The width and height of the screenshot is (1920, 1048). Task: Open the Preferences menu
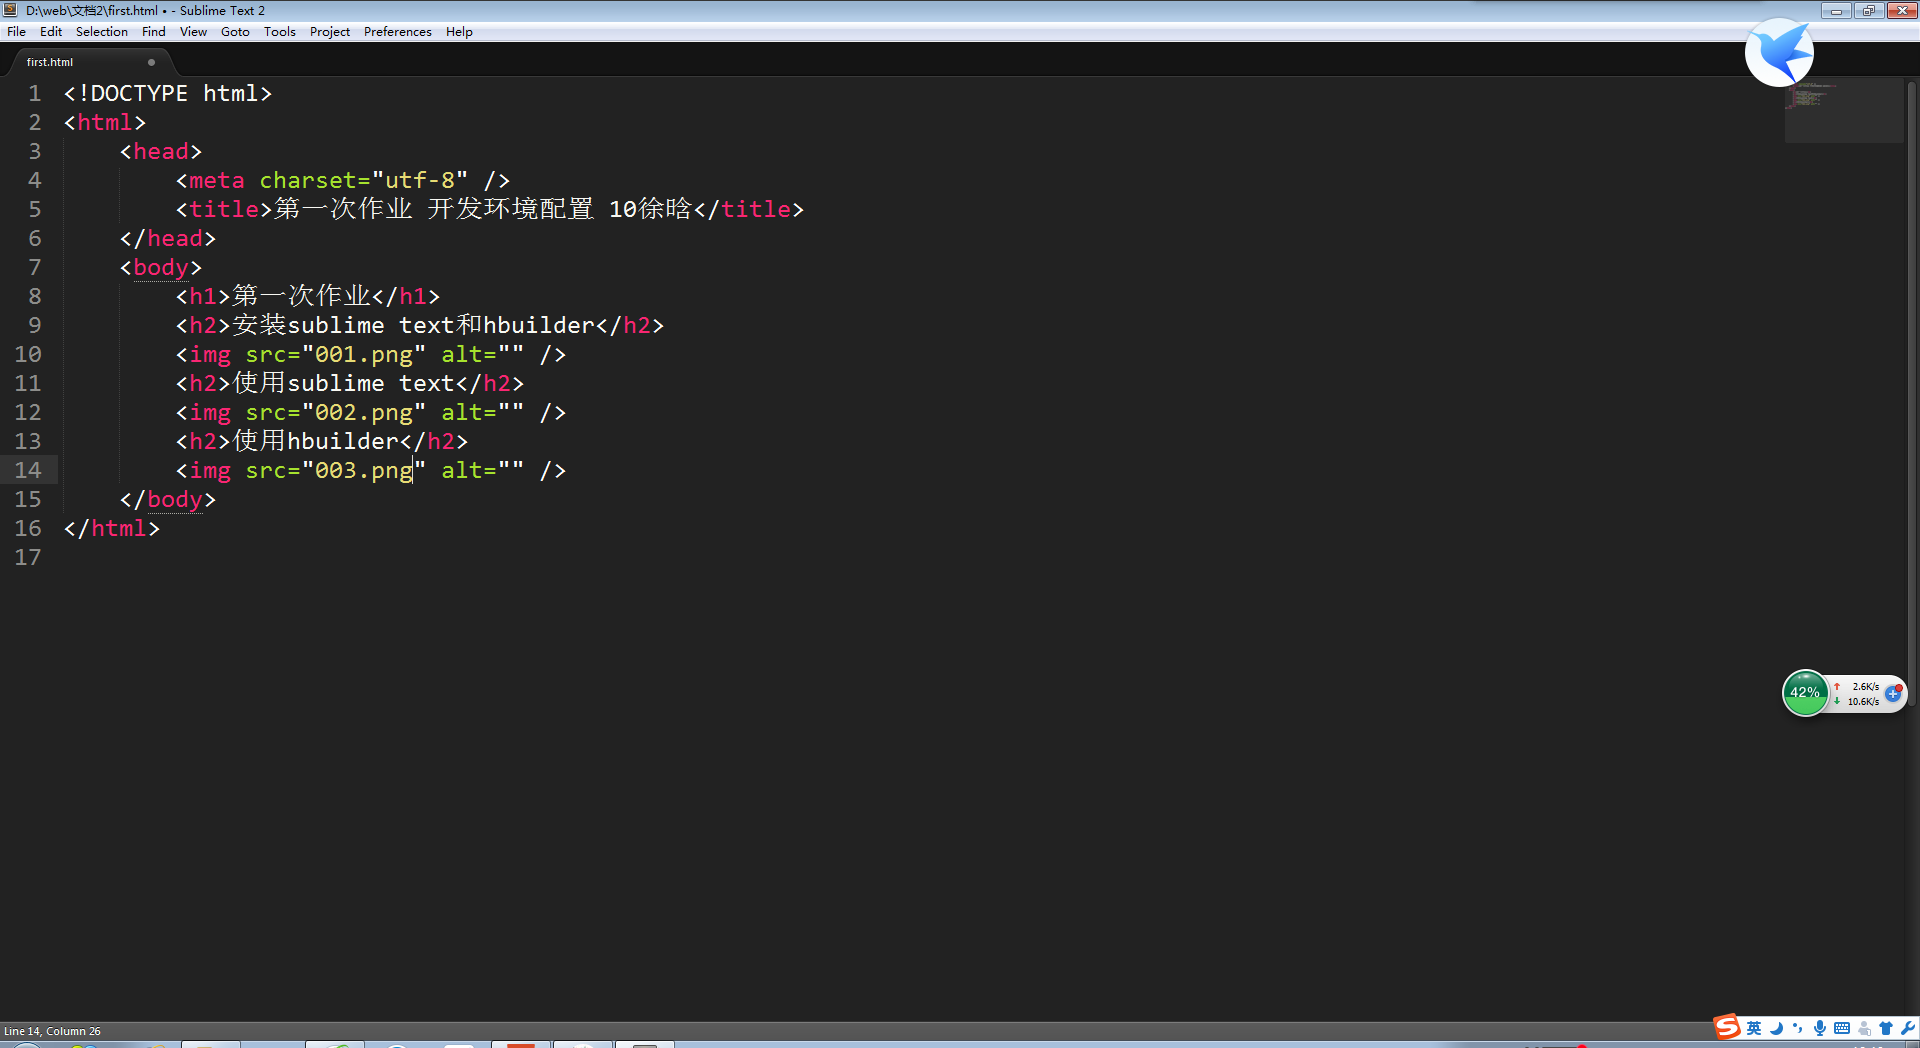point(397,32)
